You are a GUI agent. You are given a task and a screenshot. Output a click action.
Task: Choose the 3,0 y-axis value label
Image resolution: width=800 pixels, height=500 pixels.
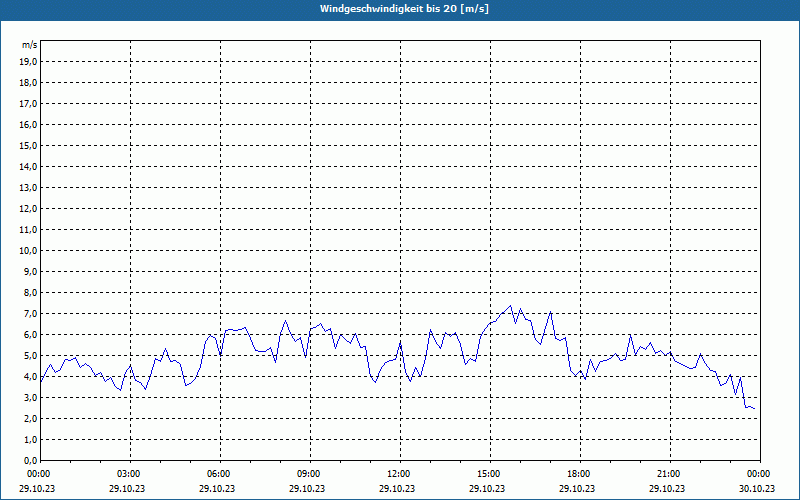tap(31, 397)
